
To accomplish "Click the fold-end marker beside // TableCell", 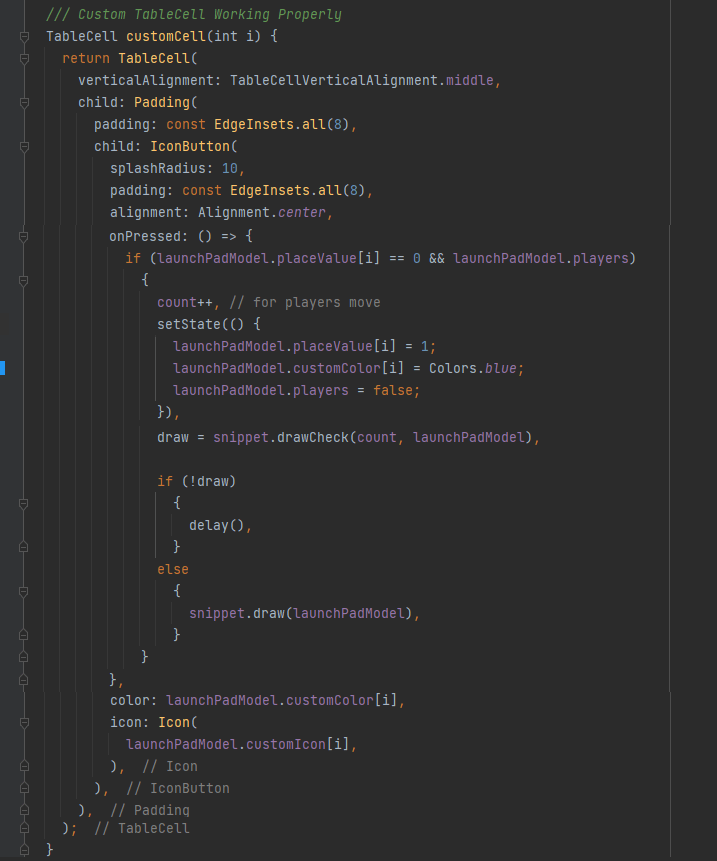I will [25, 828].
